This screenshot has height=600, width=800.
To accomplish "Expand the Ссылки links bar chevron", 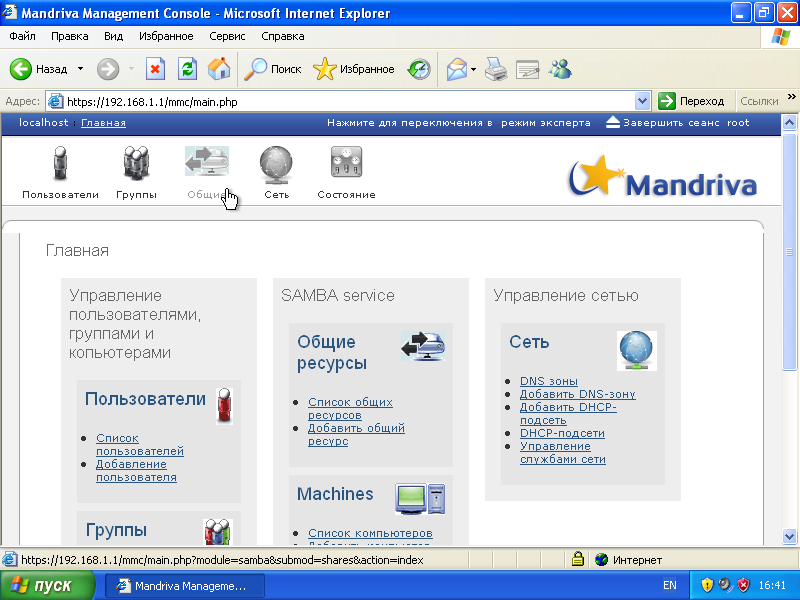I will click(x=791, y=97).
